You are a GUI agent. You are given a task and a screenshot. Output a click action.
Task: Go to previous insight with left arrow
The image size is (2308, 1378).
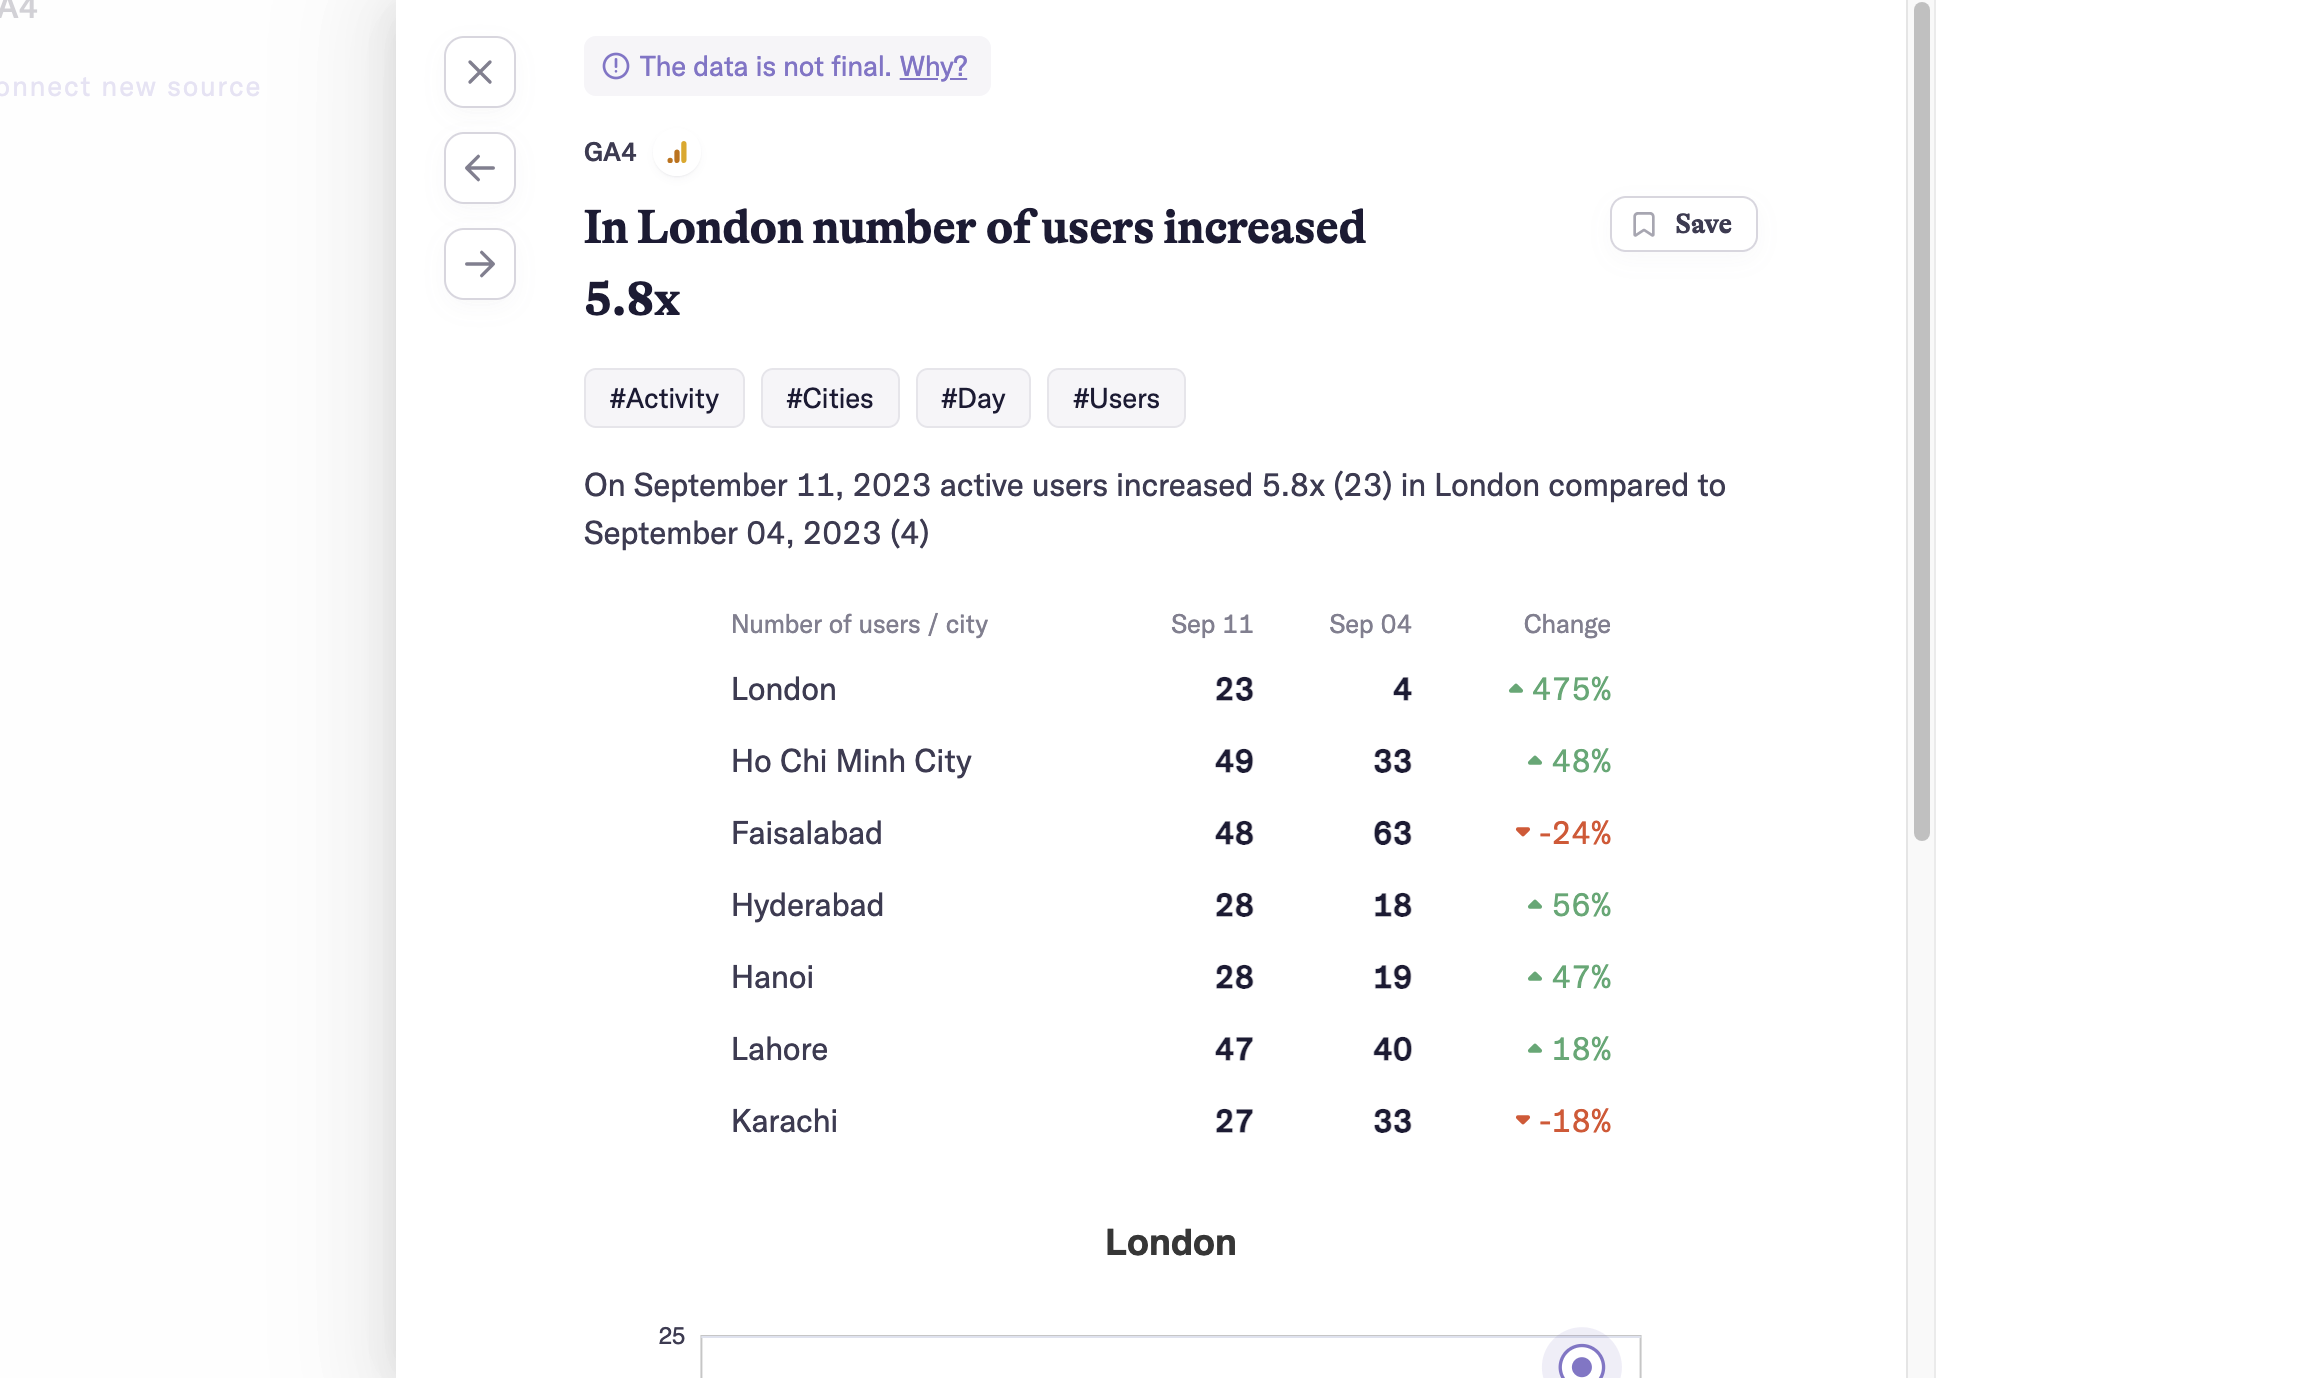click(480, 168)
